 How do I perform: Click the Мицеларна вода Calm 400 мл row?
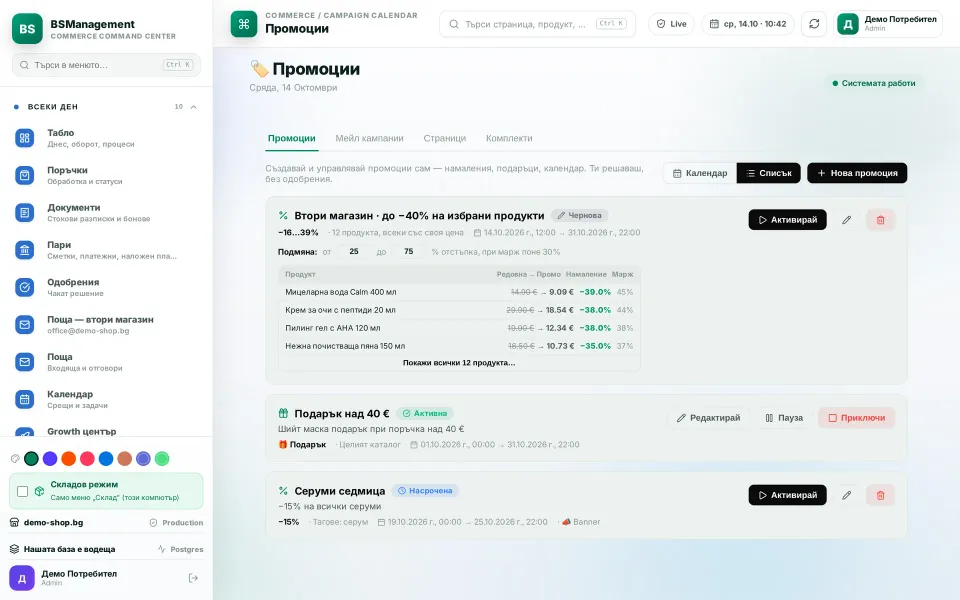tap(459, 292)
